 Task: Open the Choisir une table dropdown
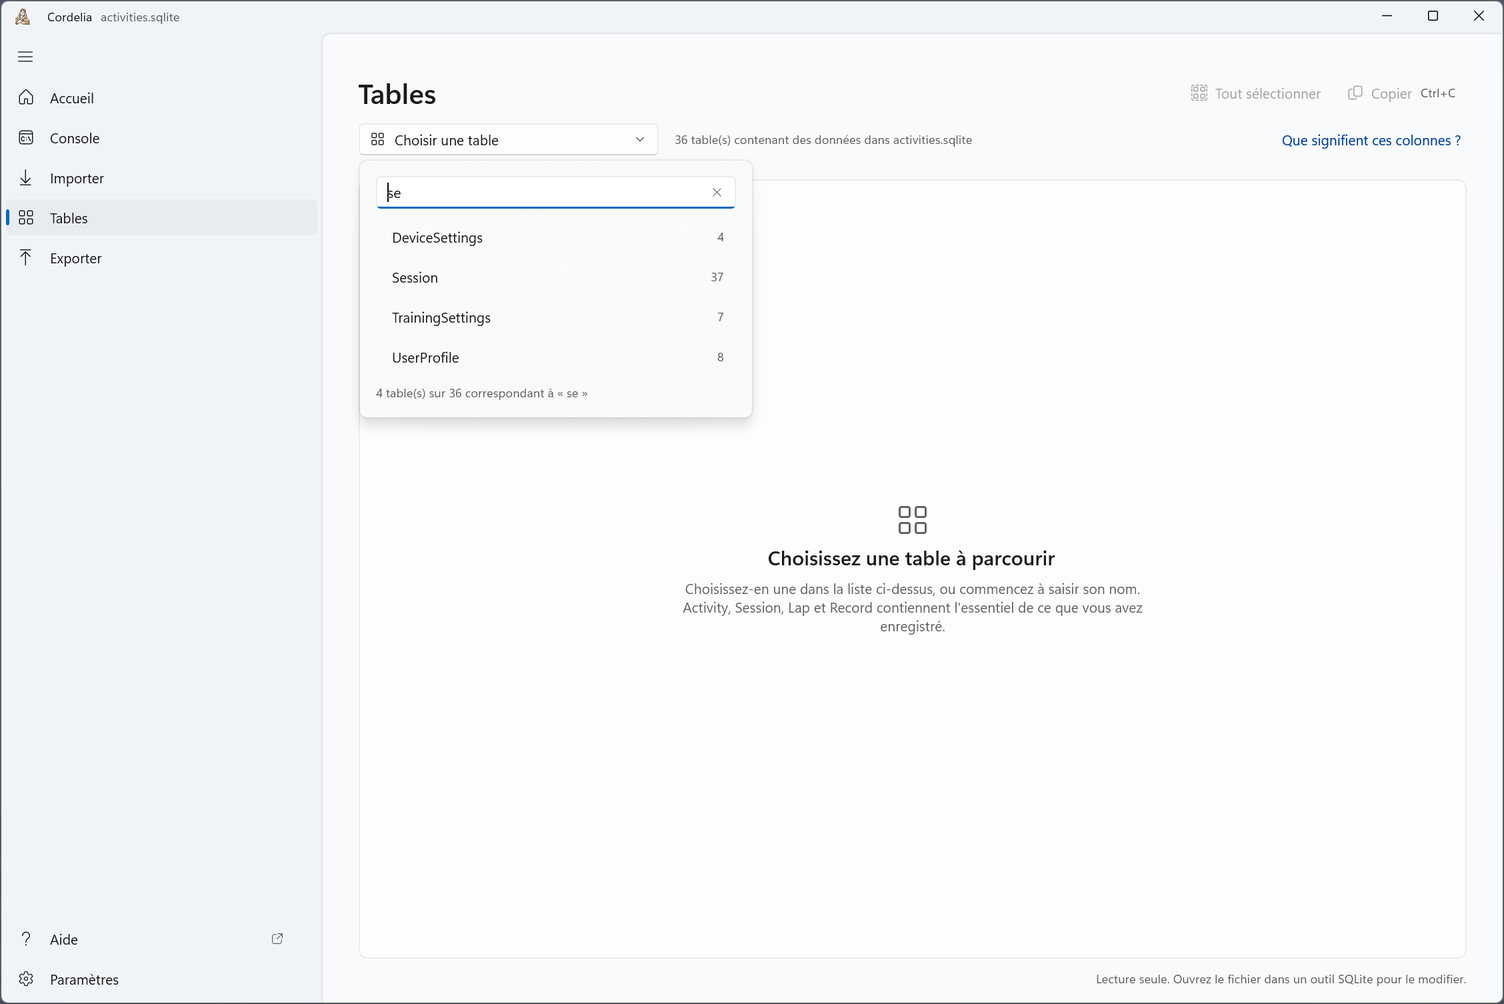tap(508, 140)
